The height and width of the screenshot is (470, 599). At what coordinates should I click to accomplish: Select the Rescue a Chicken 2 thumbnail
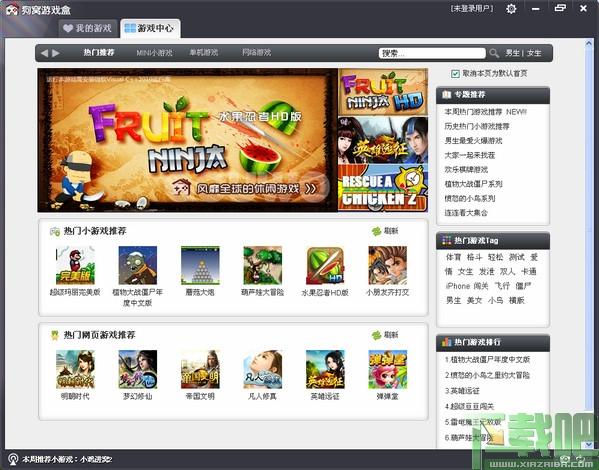383,188
